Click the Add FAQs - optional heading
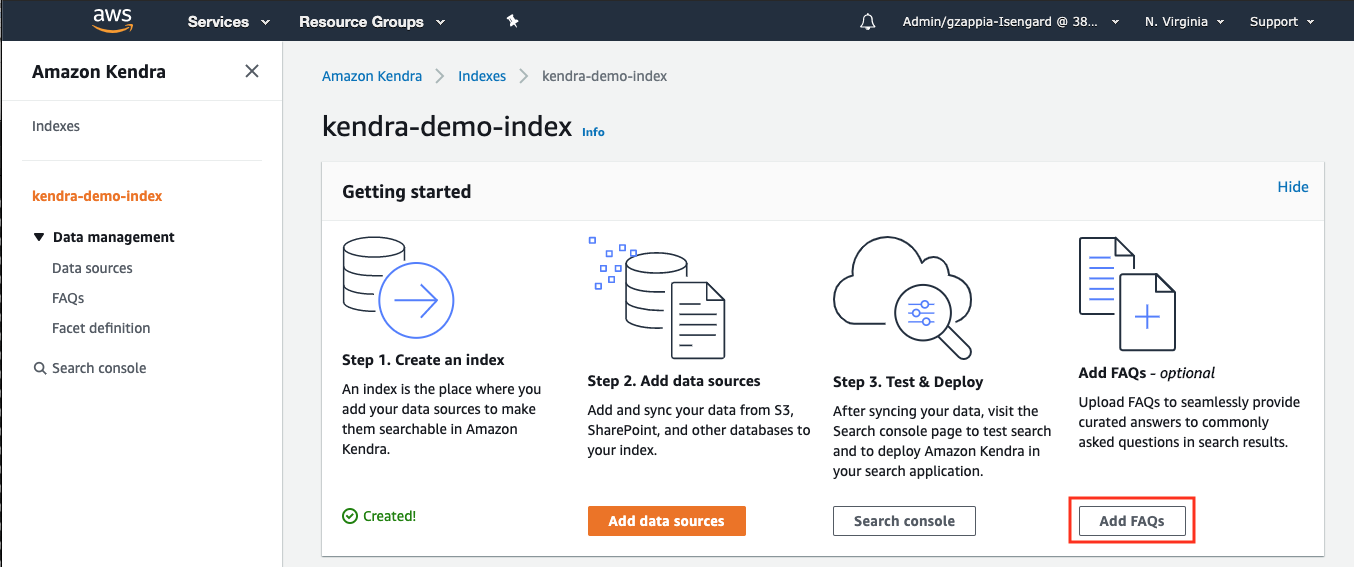 1147,373
